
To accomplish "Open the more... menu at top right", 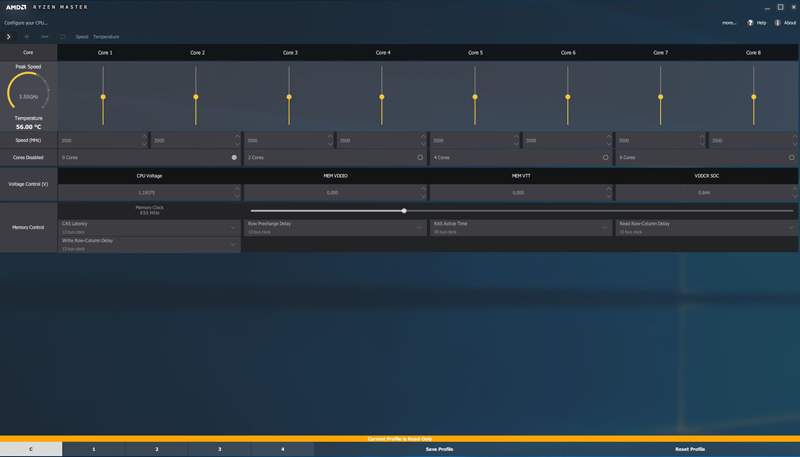I will click(x=728, y=22).
